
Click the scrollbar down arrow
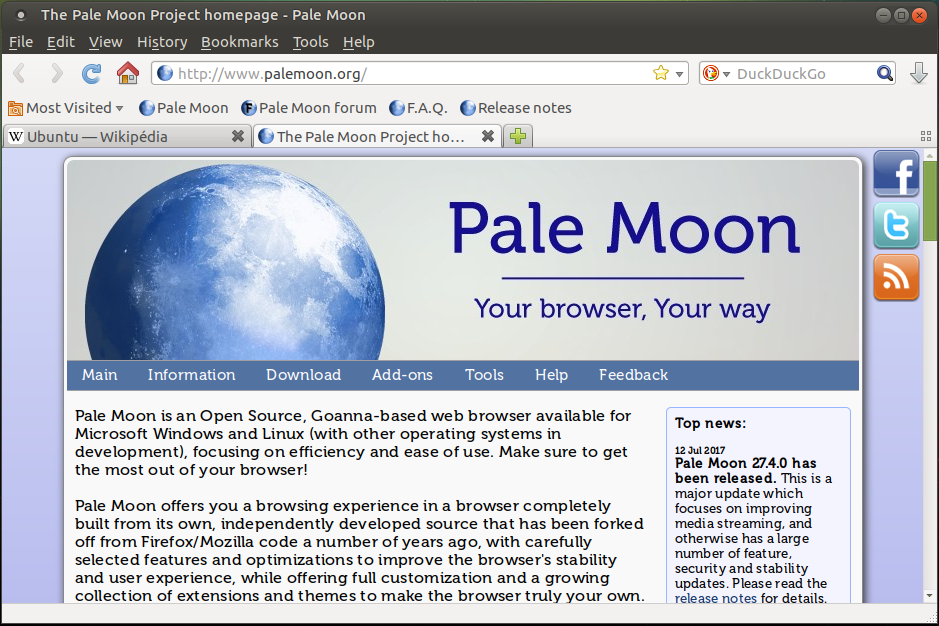pos(929,596)
